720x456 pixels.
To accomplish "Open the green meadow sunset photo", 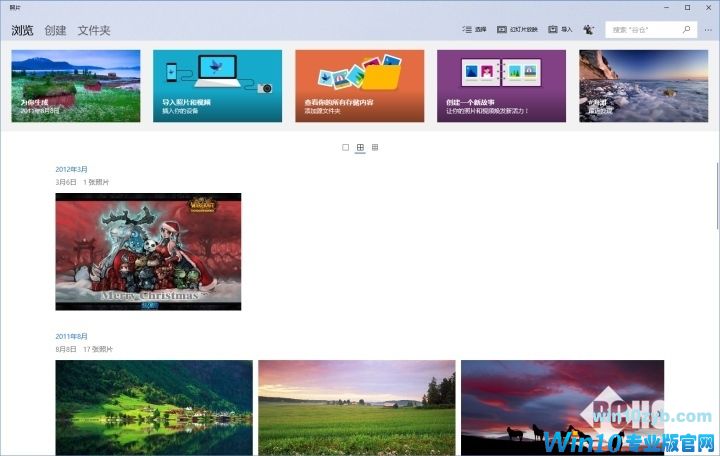I will point(357,408).
